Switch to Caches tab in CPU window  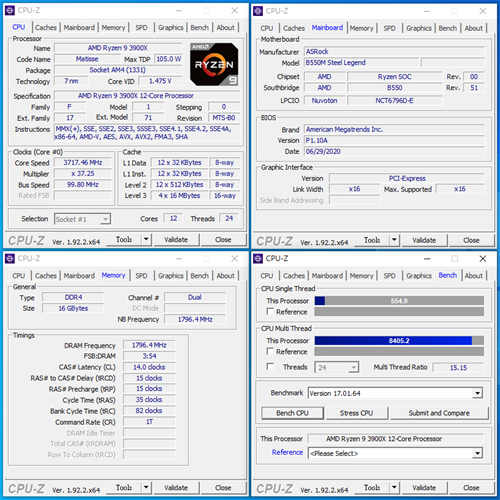46,28
